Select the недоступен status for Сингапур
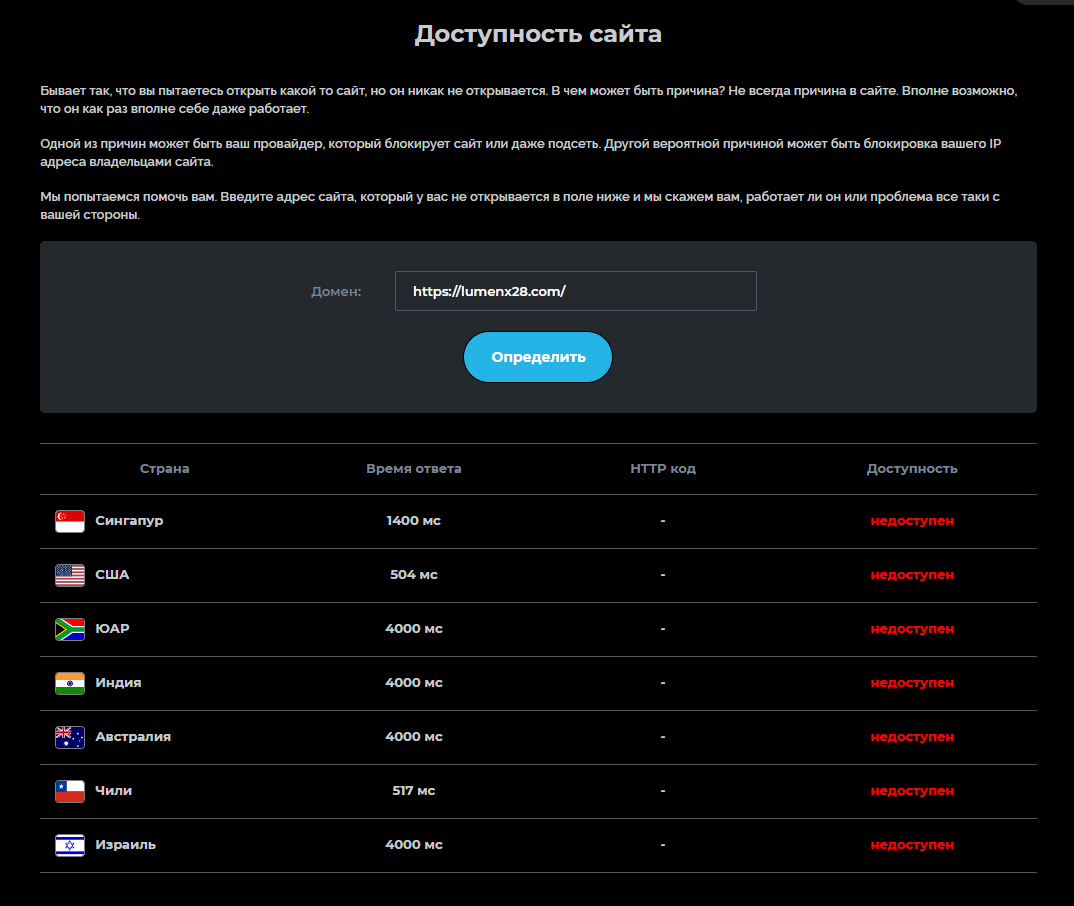The width and height of the screenshot is (1074, 906). pos(912,520)
